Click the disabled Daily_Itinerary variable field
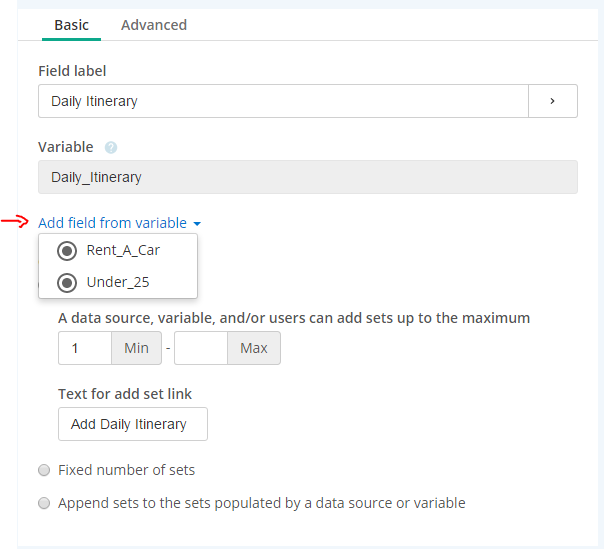Image resolution: width=604 pixels, height=549 pixels. [x=308, y=177]
